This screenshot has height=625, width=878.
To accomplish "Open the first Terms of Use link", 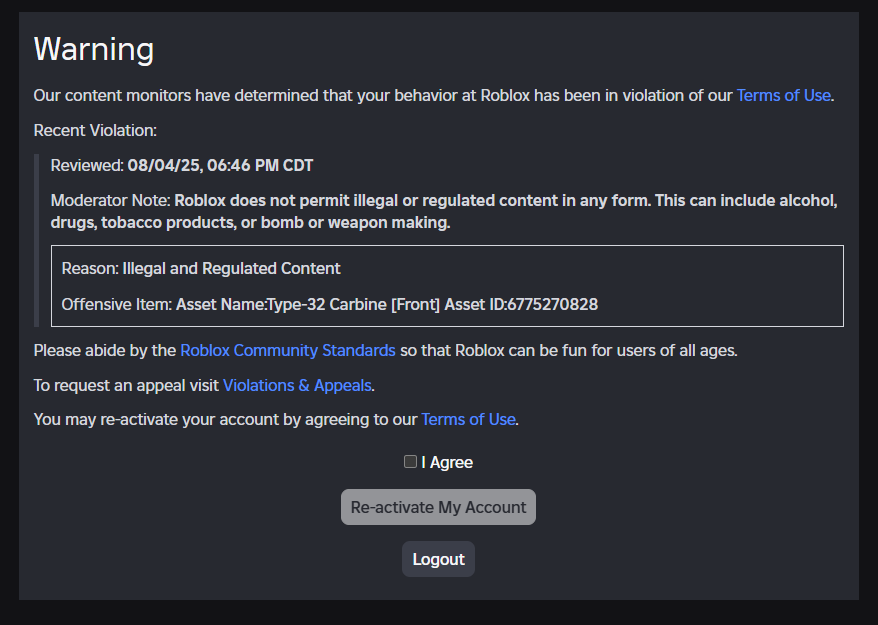I will (783, 95).
